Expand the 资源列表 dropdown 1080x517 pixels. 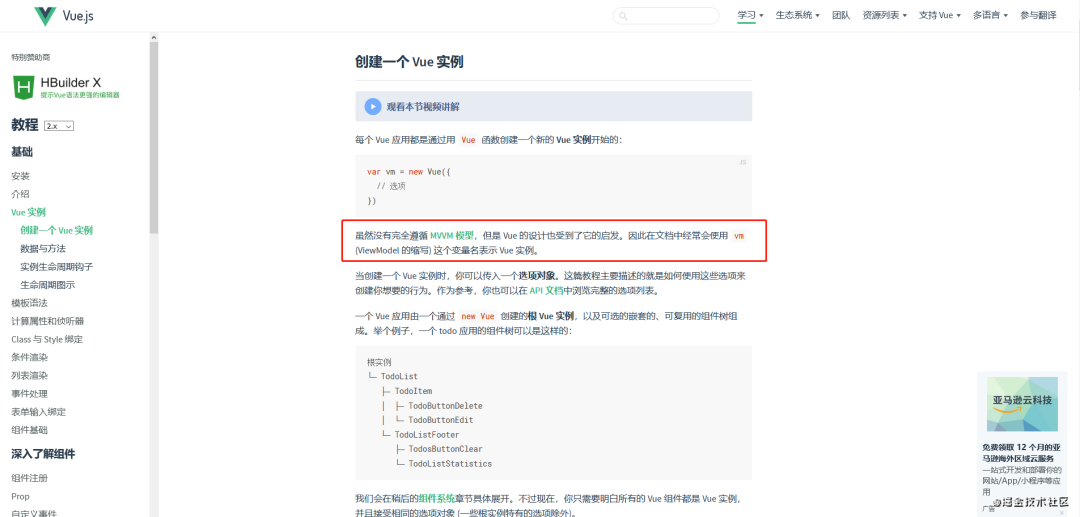pyautogui.click(x=884, y=15)
